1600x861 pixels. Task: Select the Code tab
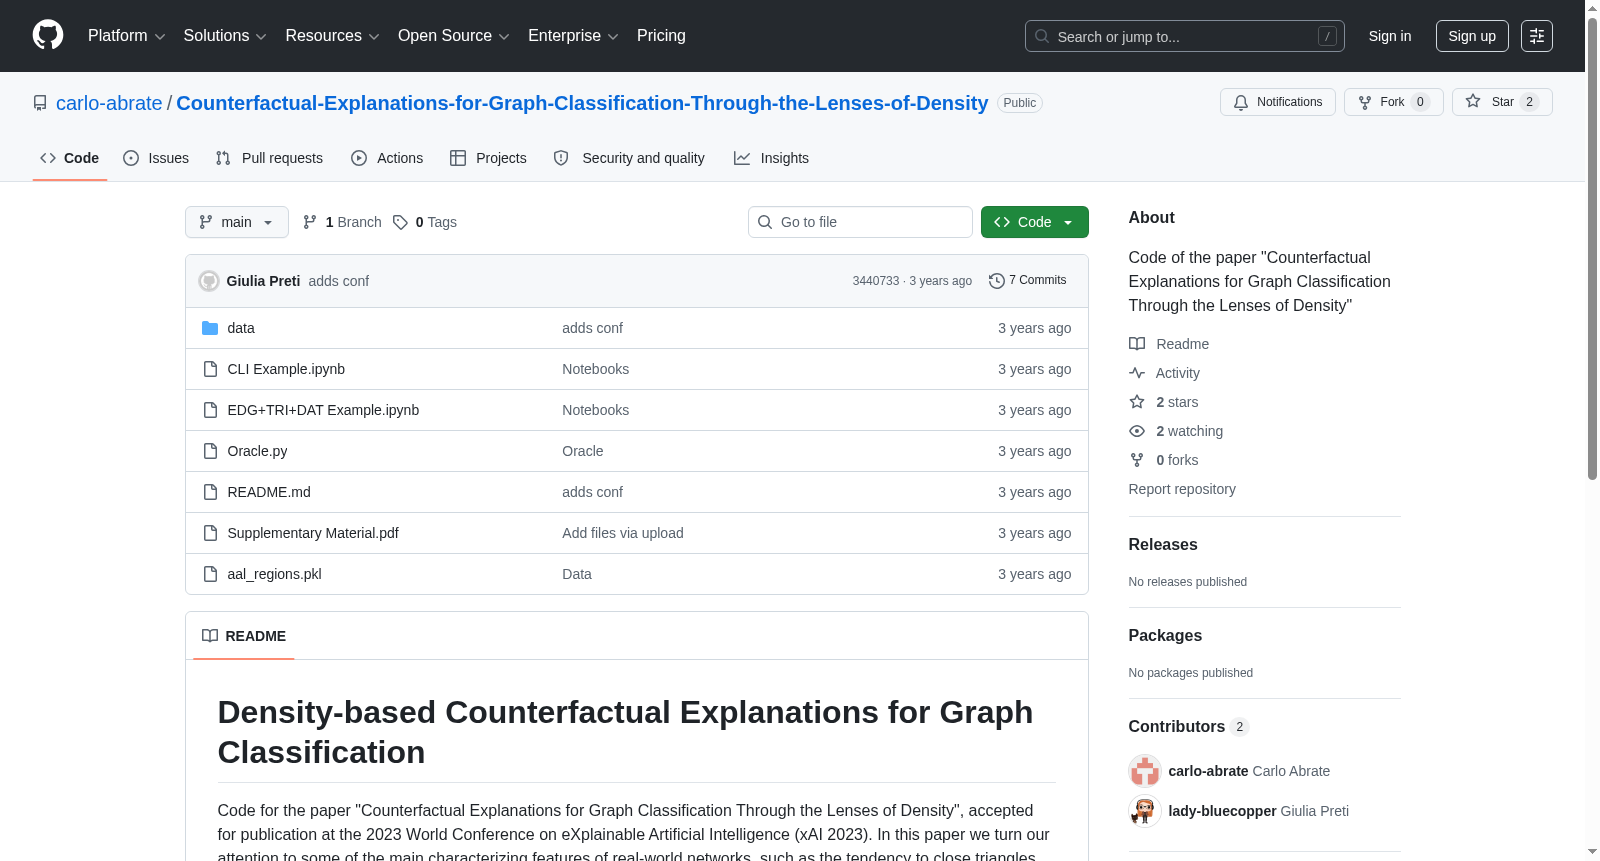point(70,158)
